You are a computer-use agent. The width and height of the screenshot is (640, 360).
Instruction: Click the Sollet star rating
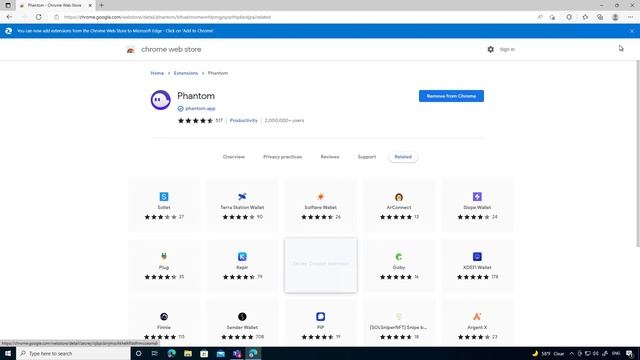pyautogui.click(x=160, y=217)
